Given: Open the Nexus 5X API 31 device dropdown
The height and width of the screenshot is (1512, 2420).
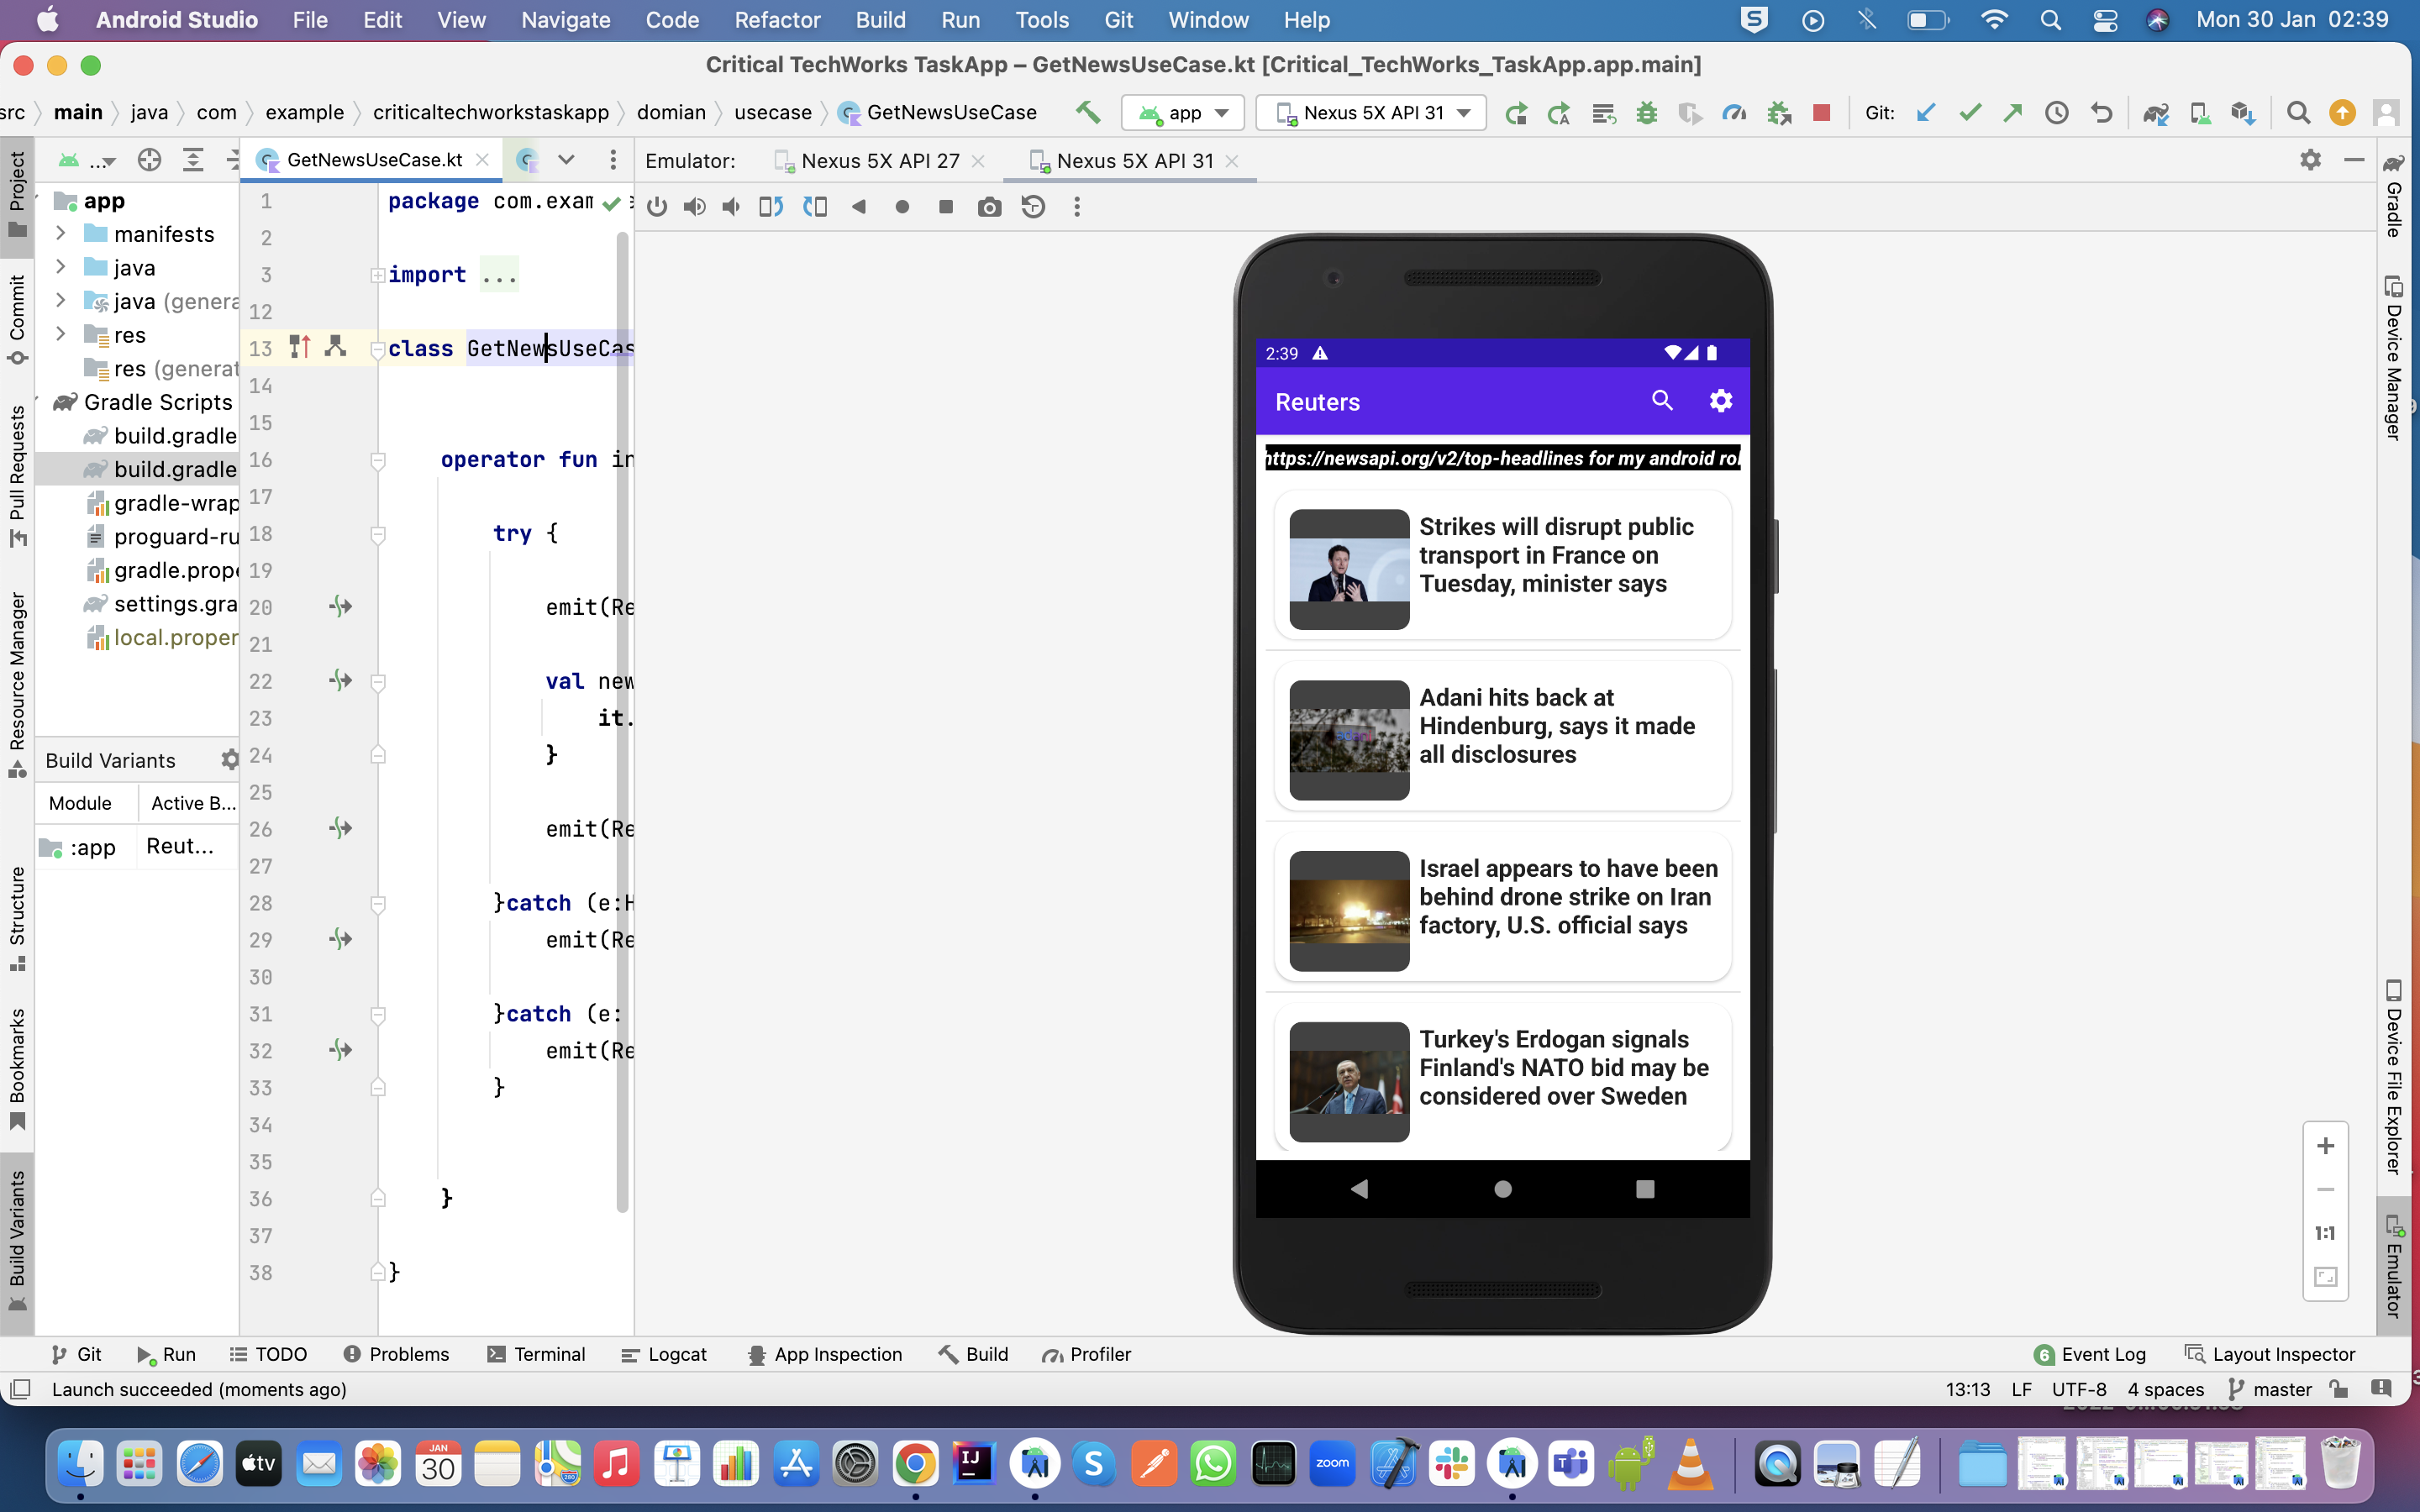Looking at the screenshot, I should 1370,112.
